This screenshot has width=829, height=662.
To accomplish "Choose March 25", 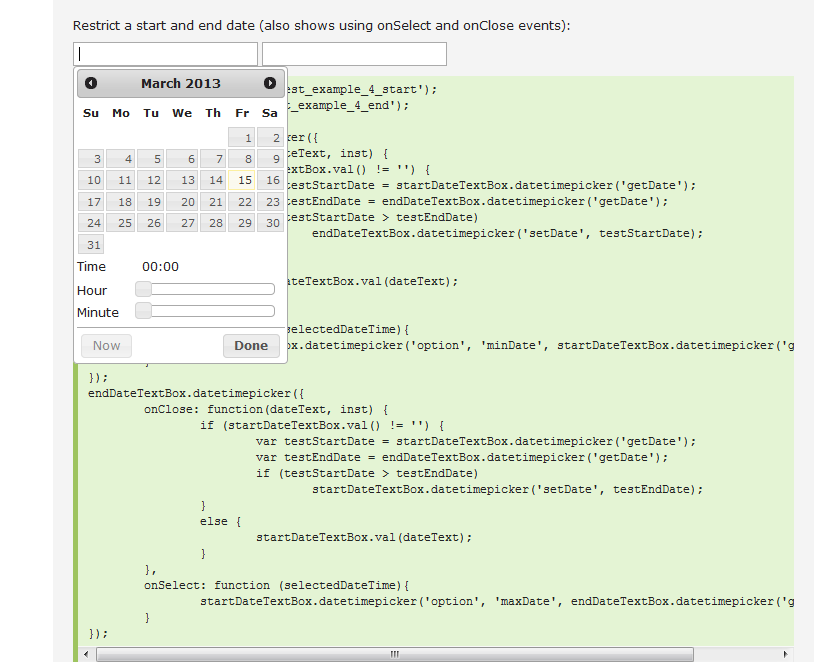I will tap(120, 223).
